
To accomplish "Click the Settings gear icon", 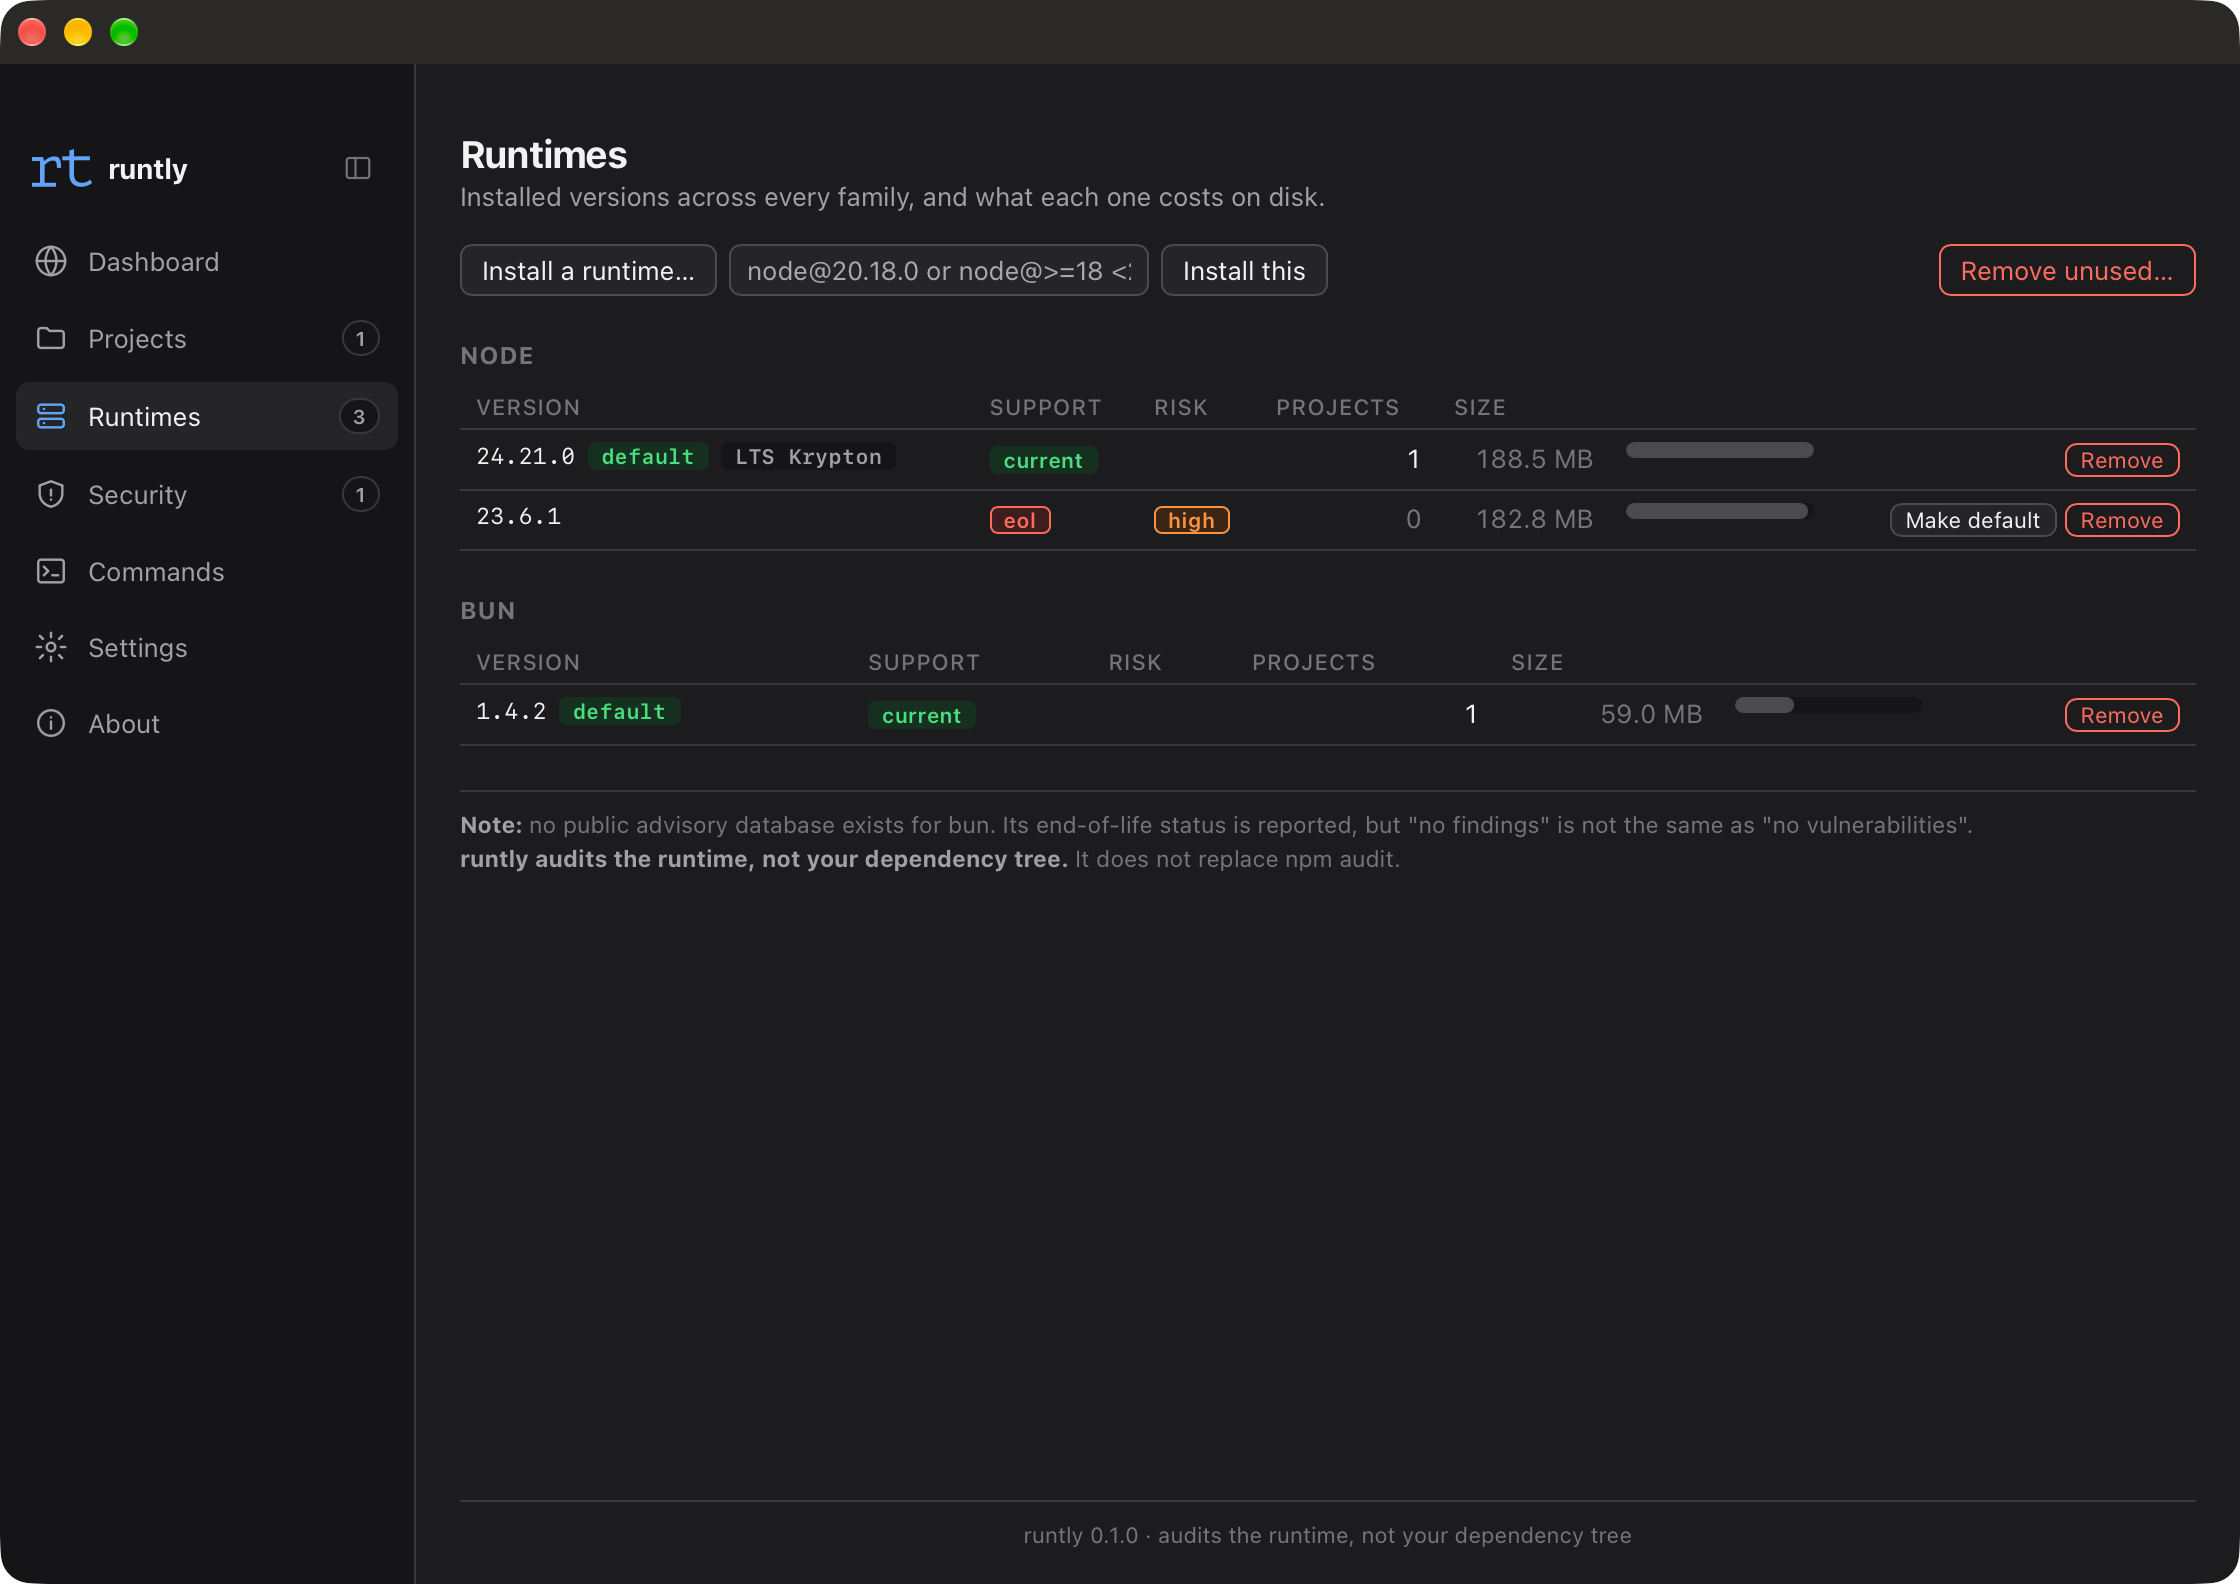I will pyautogui.click(x=51, y=647).
